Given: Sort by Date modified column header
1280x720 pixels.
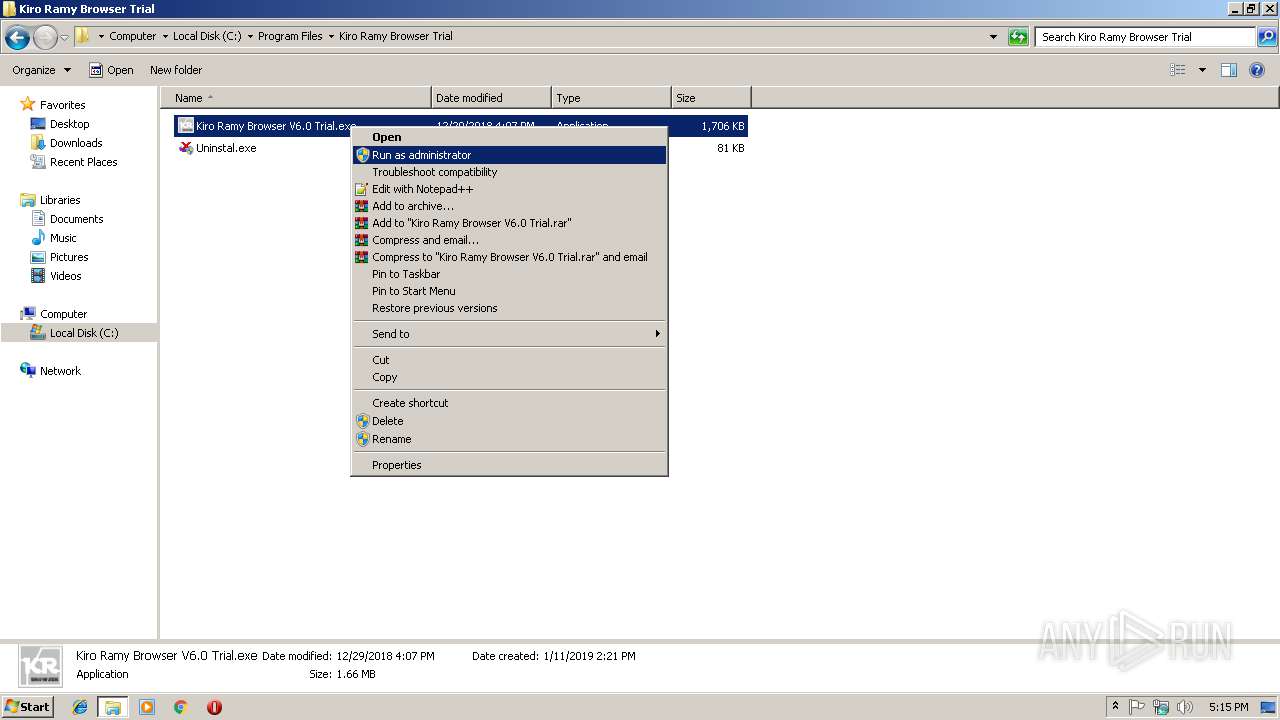Looking at the screenshot, I should (x=491, y=98).
